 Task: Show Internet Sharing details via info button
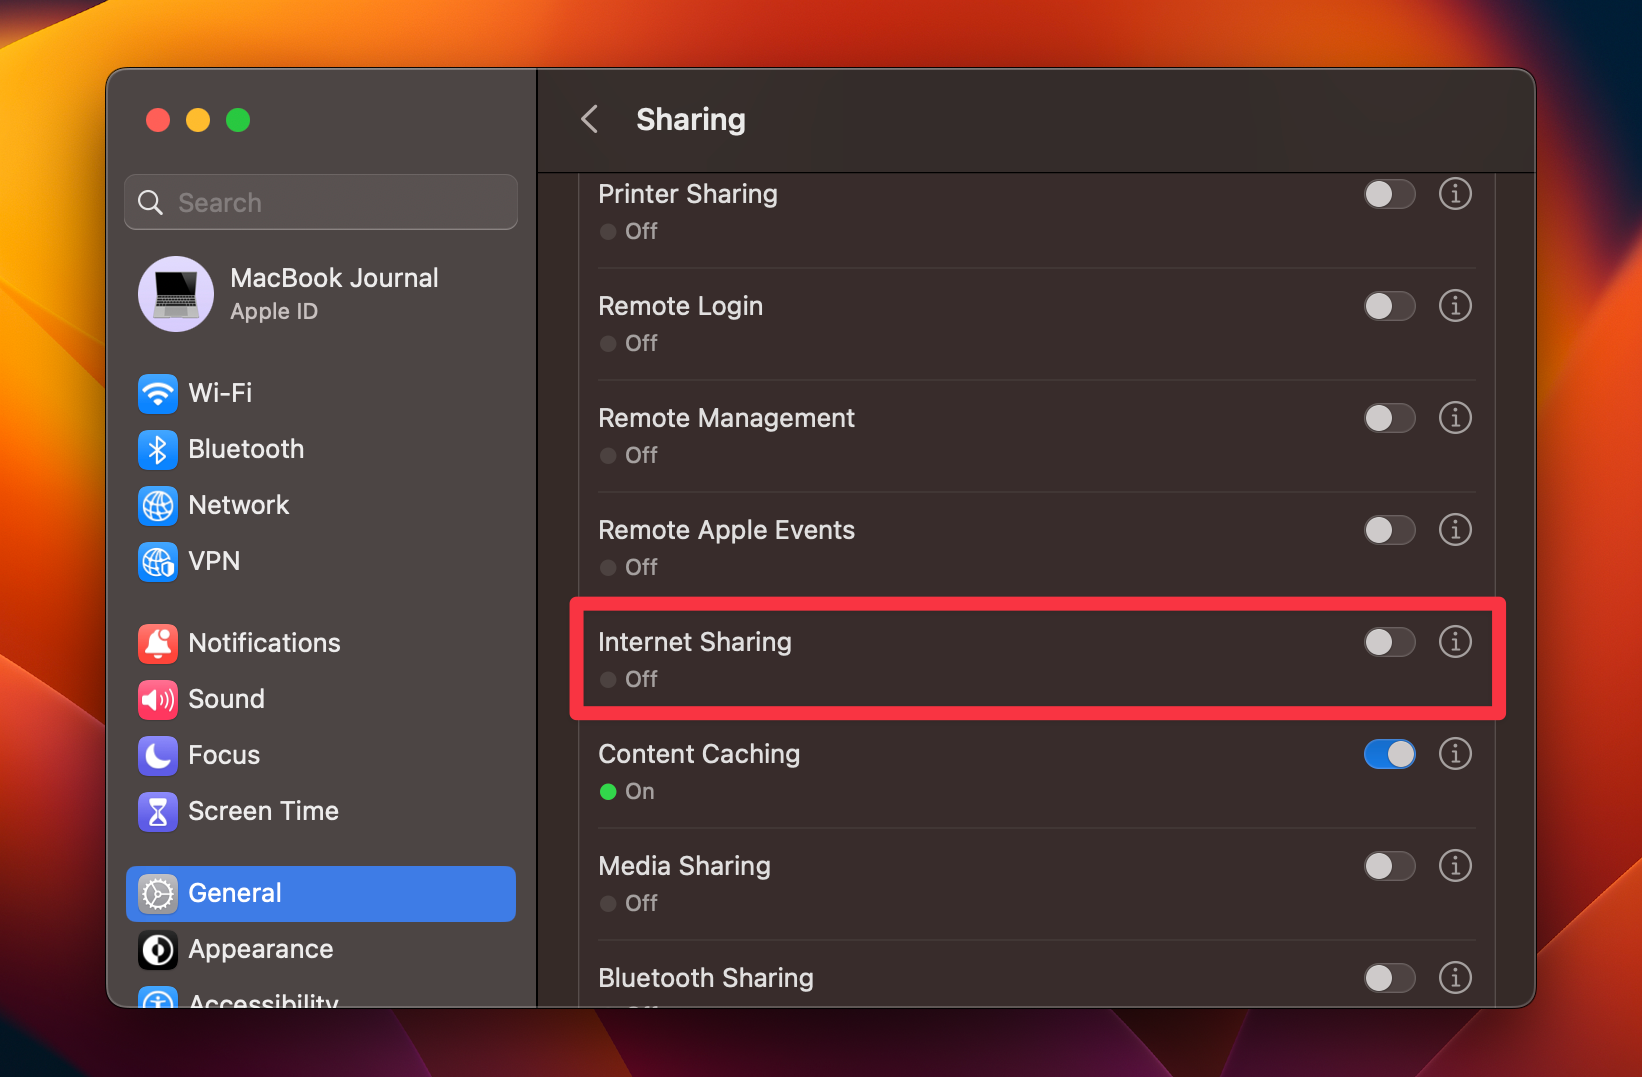1455,642
